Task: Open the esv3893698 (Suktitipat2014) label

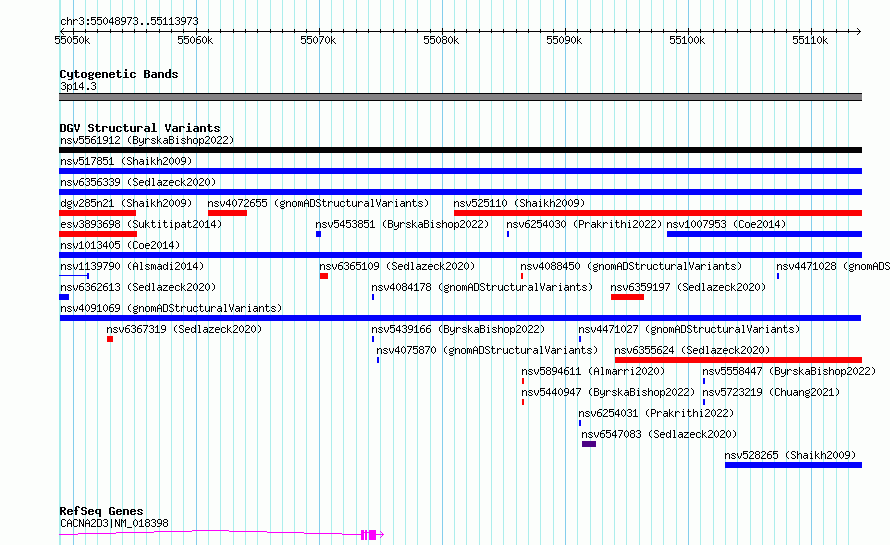Action: tap(141, 224)
